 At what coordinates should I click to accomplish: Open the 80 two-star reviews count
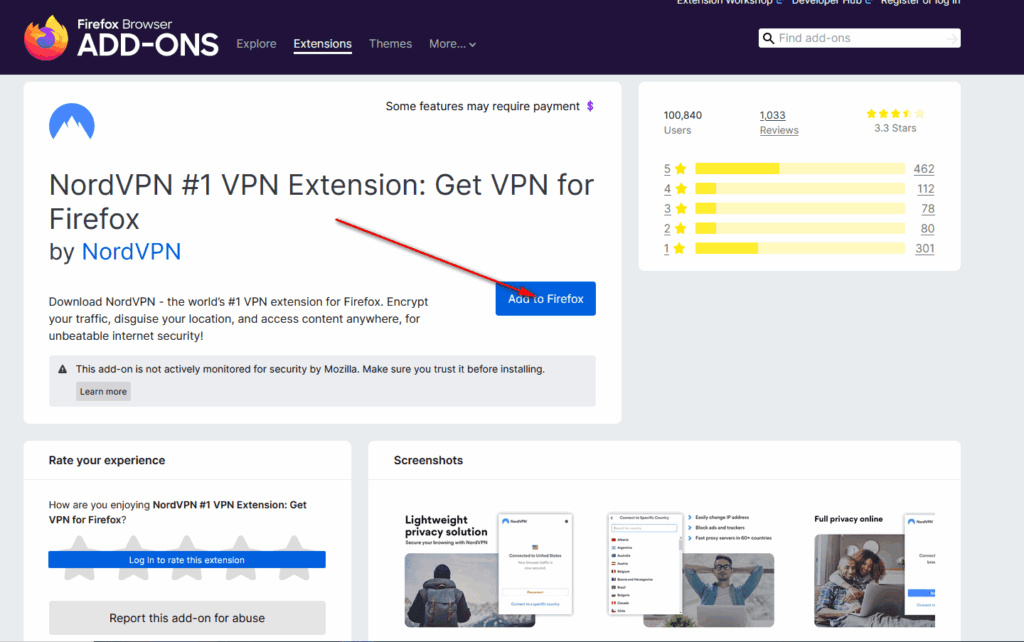[x=927, y=229]
